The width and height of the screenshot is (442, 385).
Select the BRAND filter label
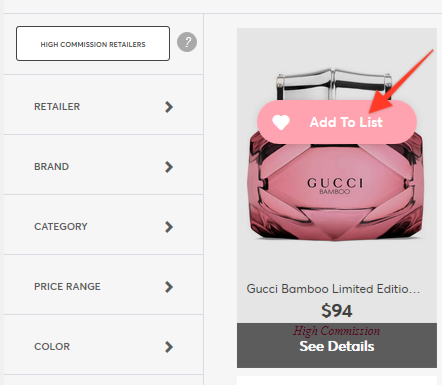click(52, 167)
